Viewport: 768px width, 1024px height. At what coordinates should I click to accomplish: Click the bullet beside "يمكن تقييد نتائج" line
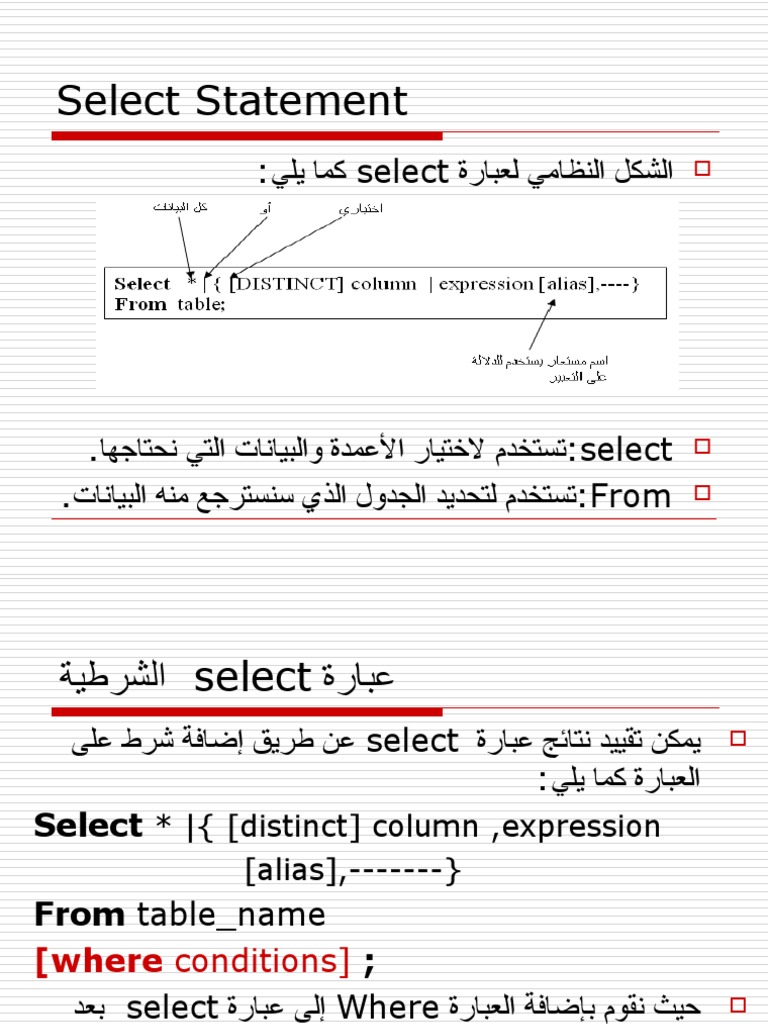739,739
